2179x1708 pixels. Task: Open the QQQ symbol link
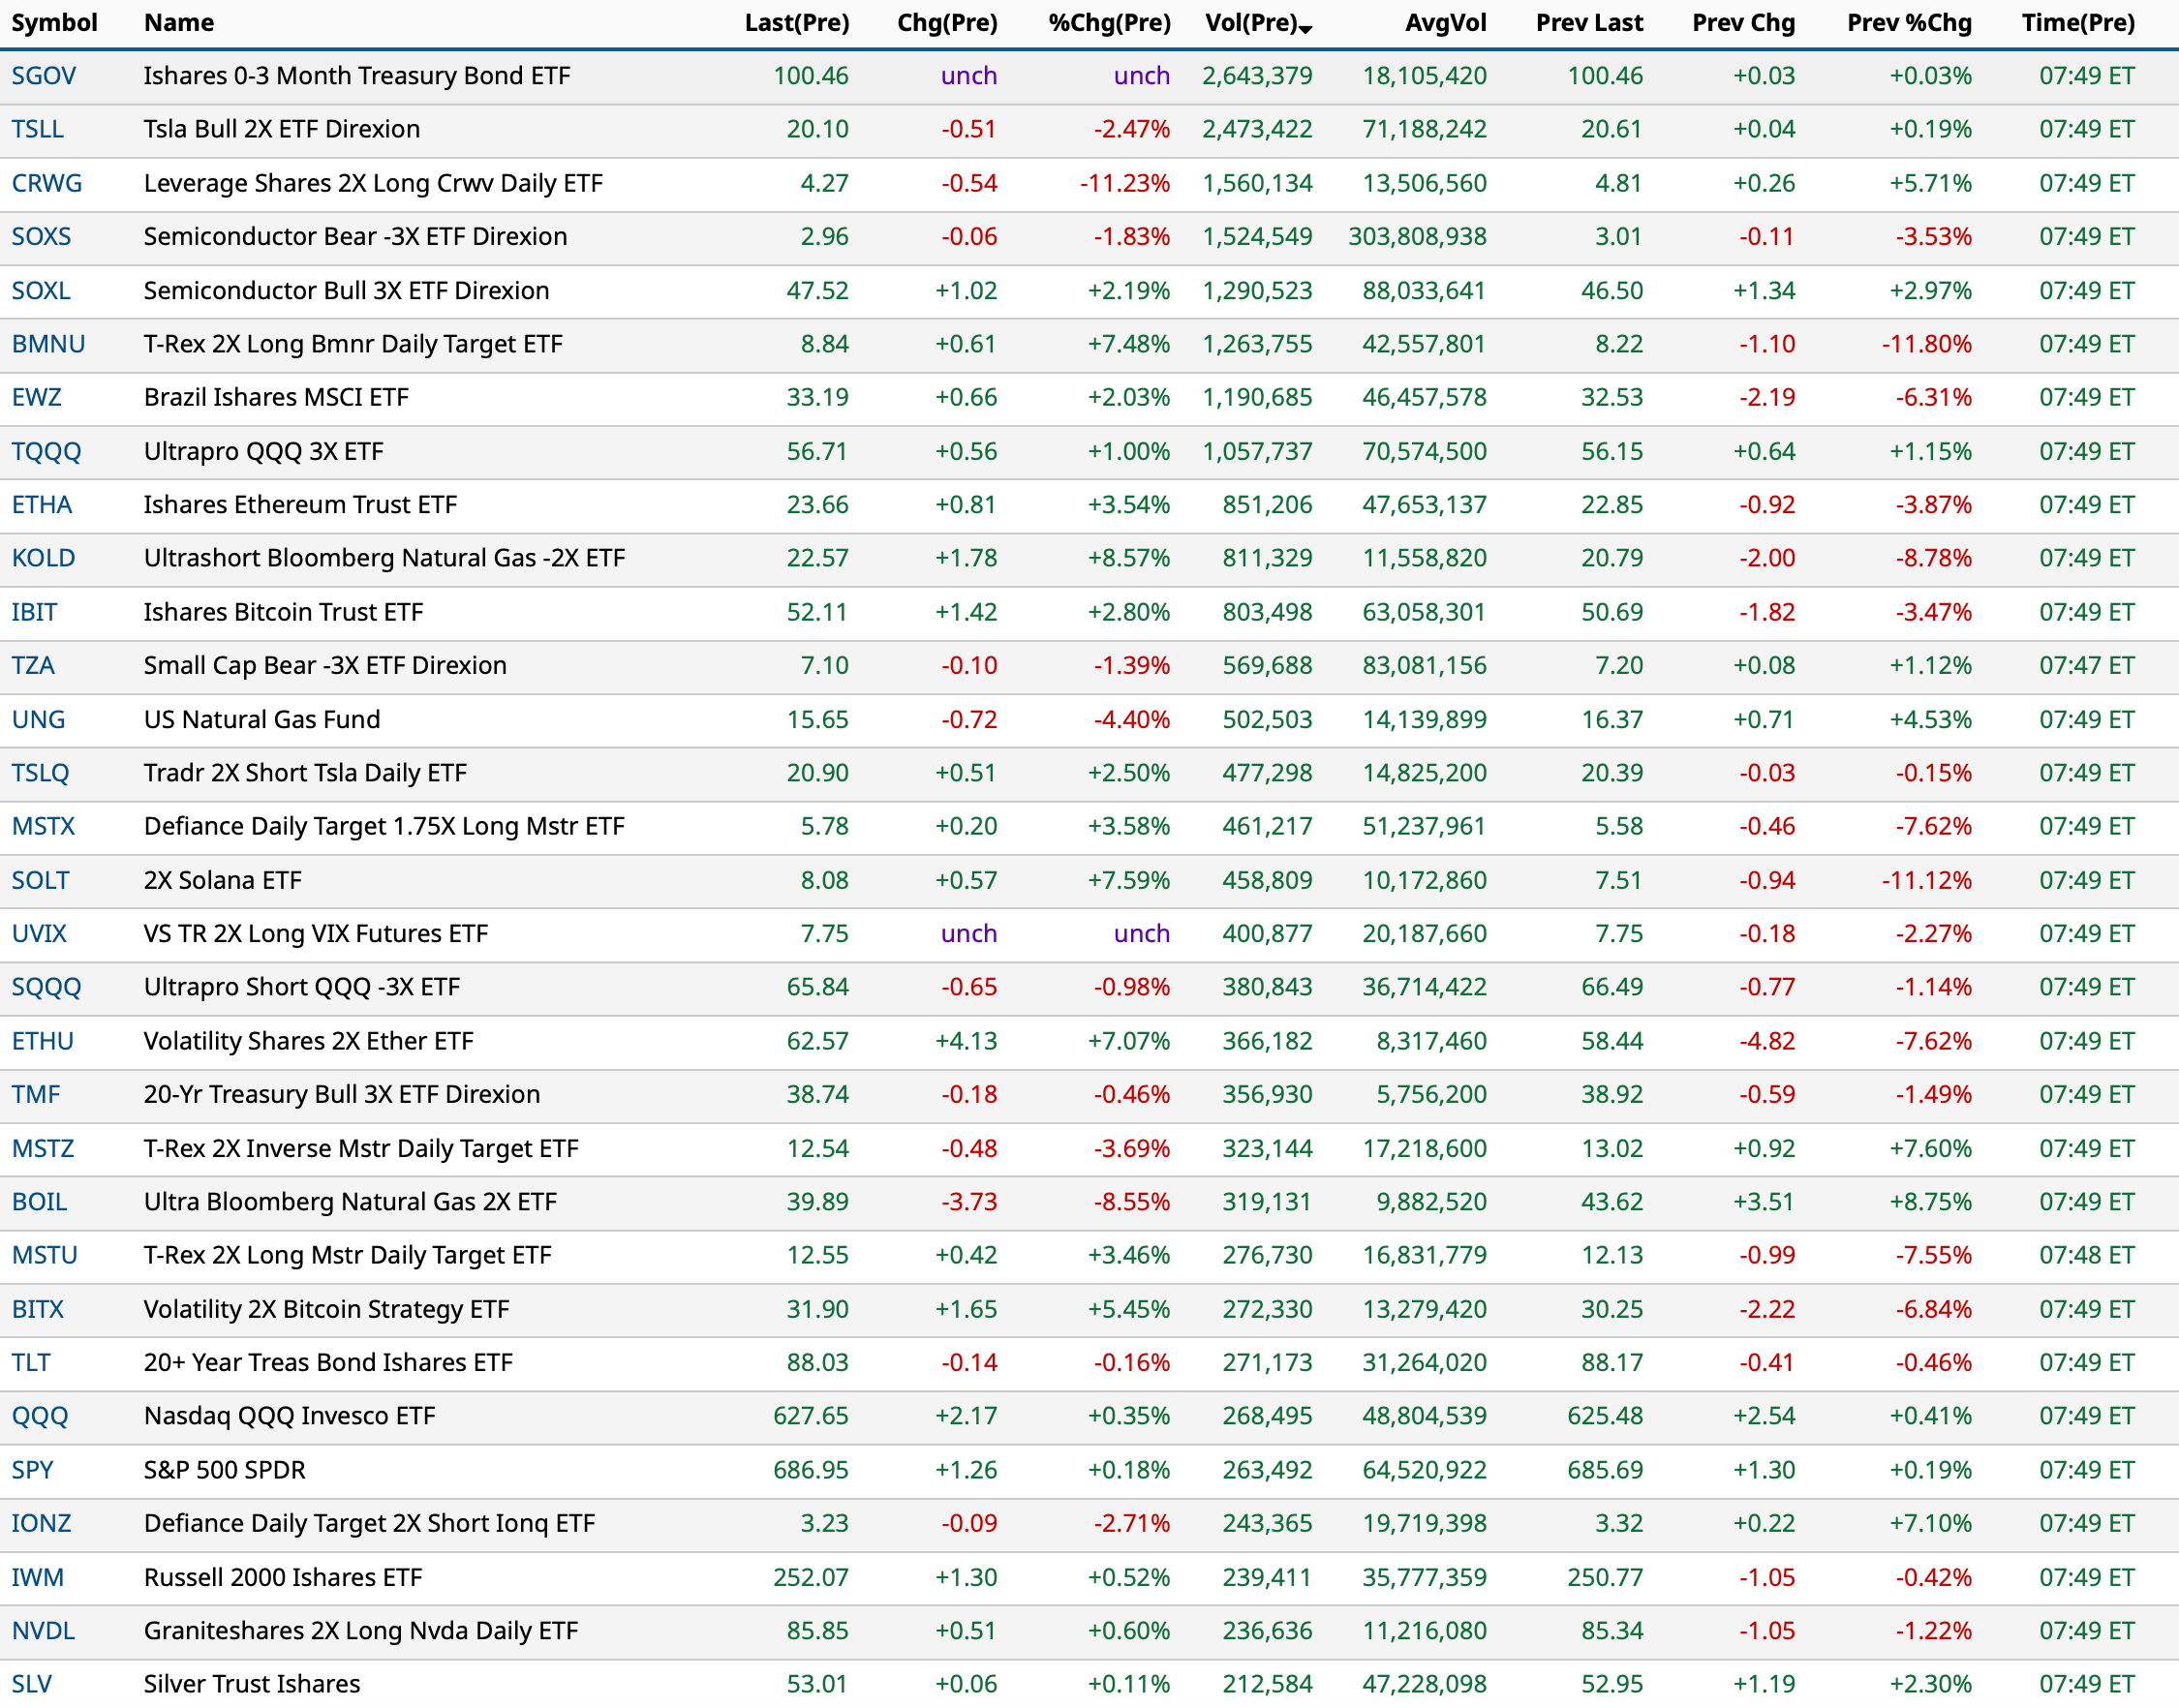[40, 1416]
